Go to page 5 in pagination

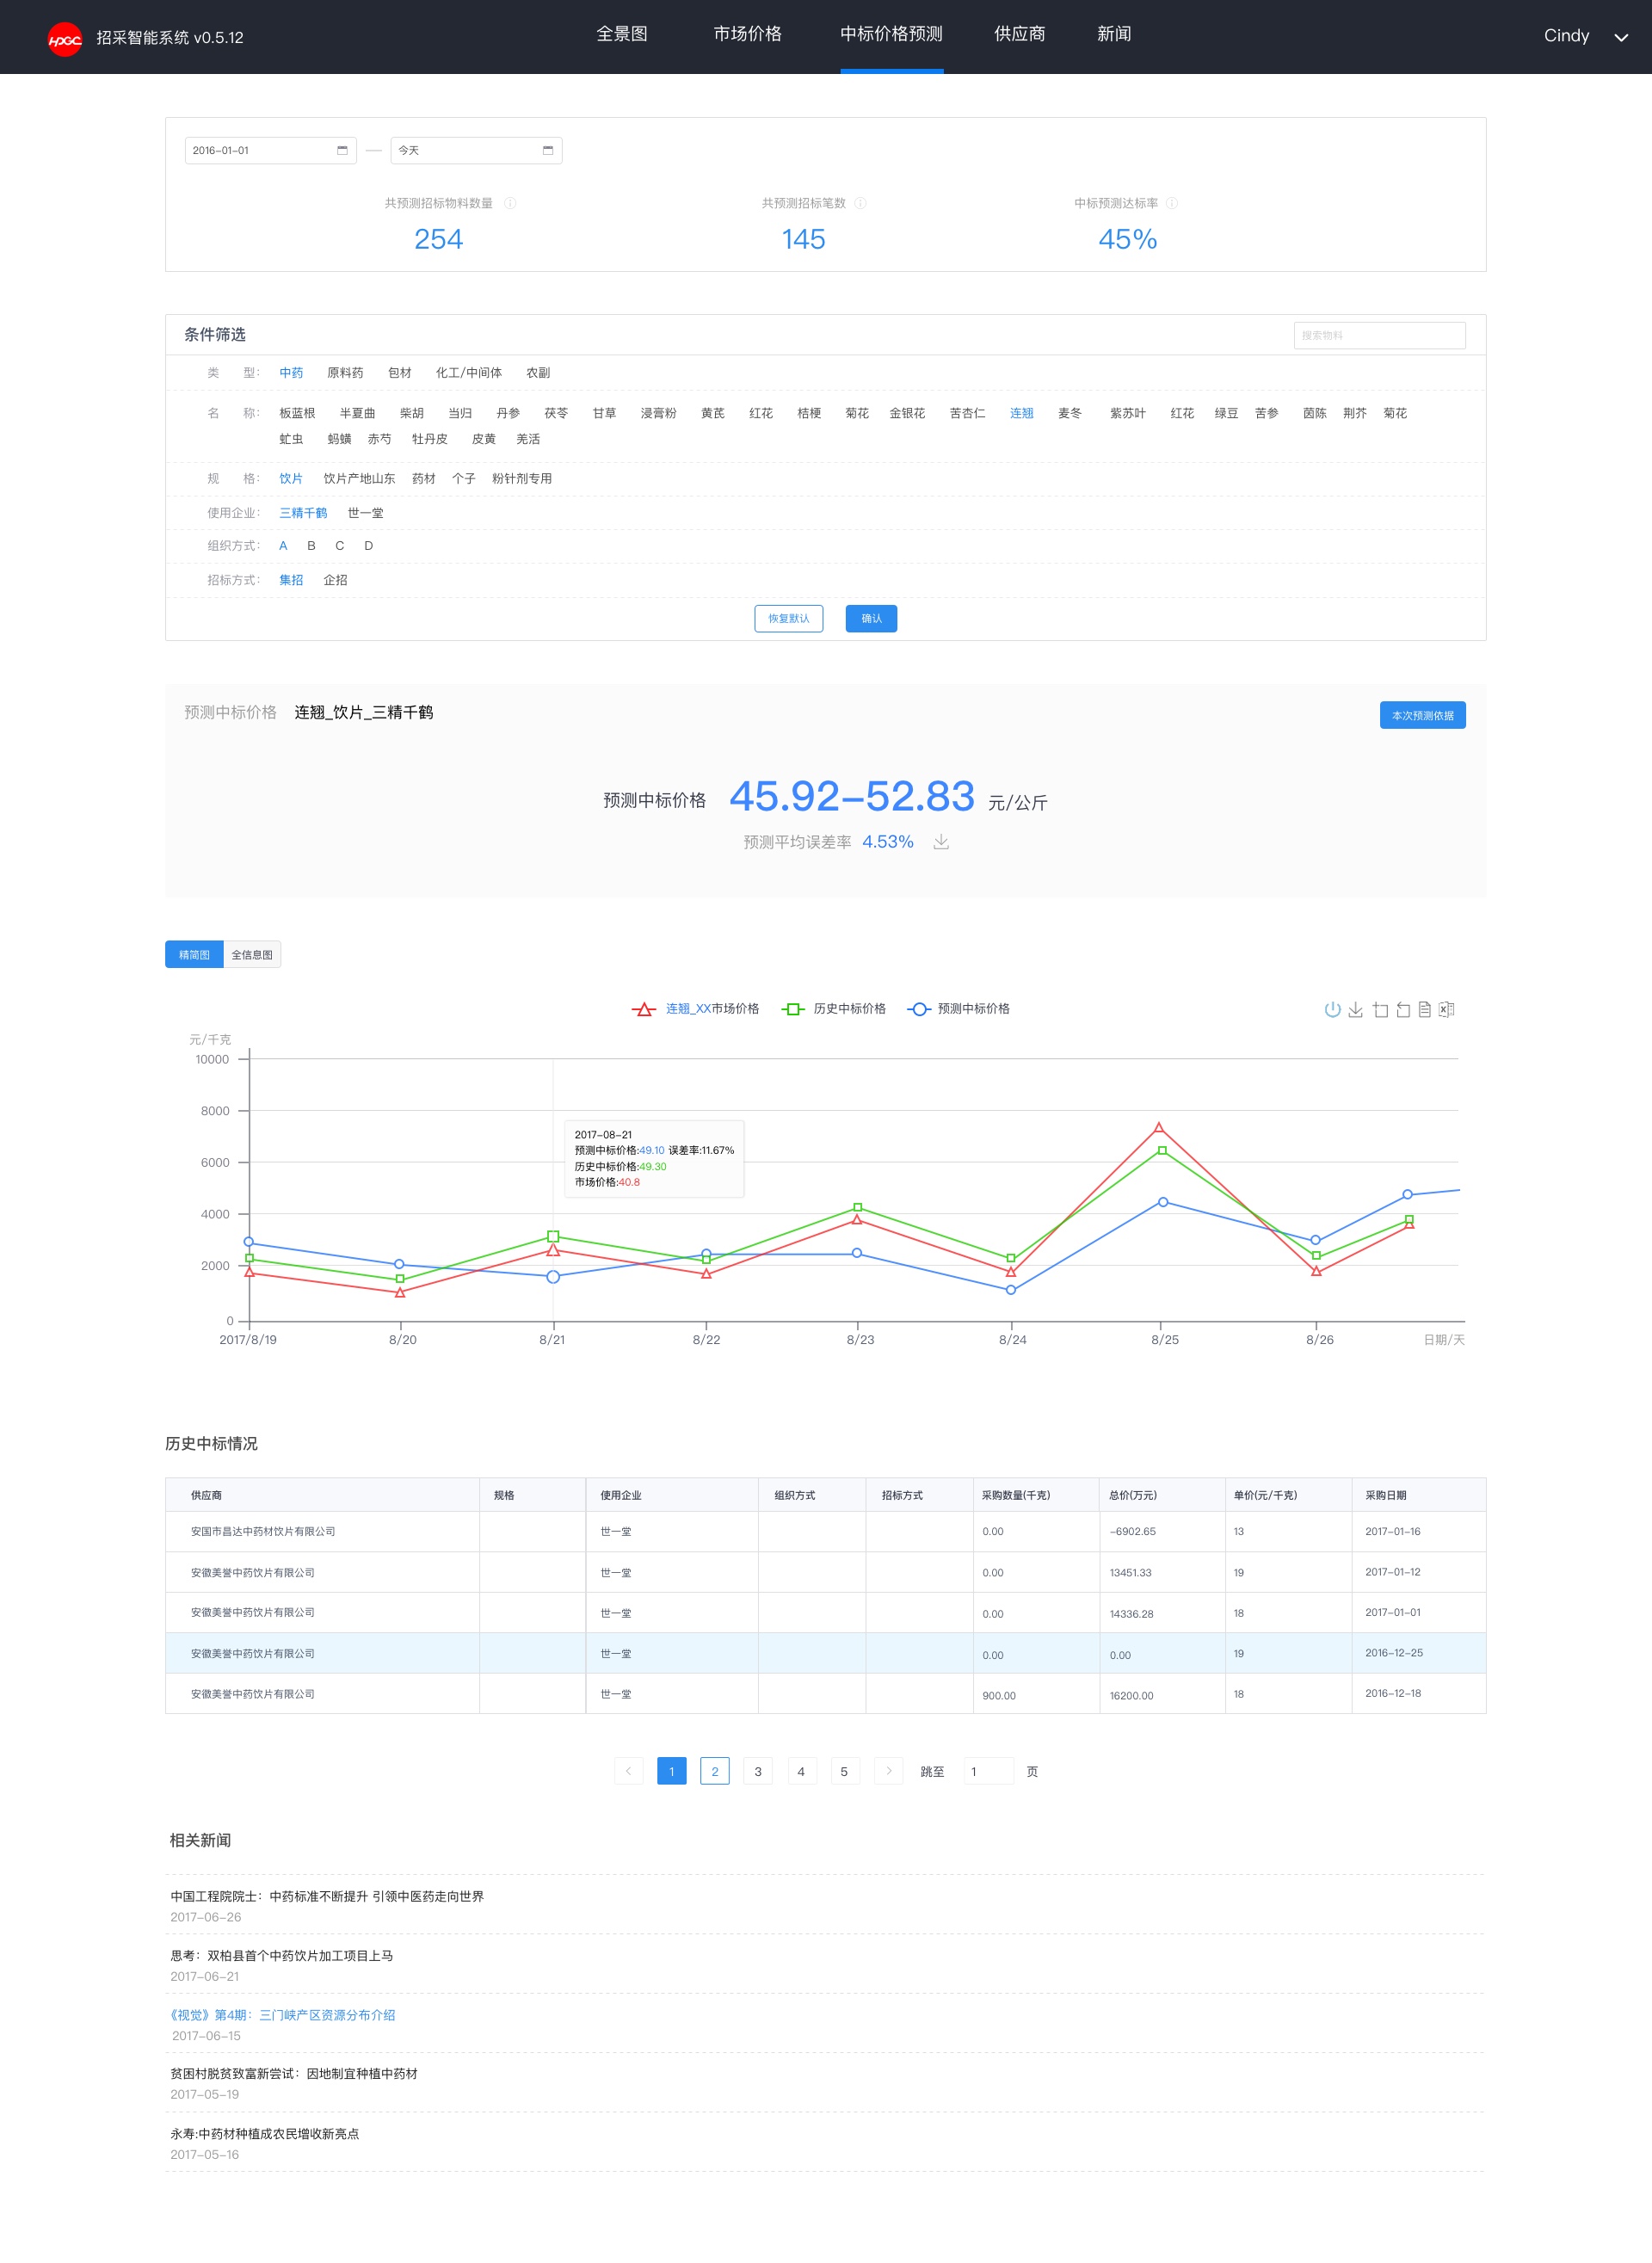point(844,1771)
